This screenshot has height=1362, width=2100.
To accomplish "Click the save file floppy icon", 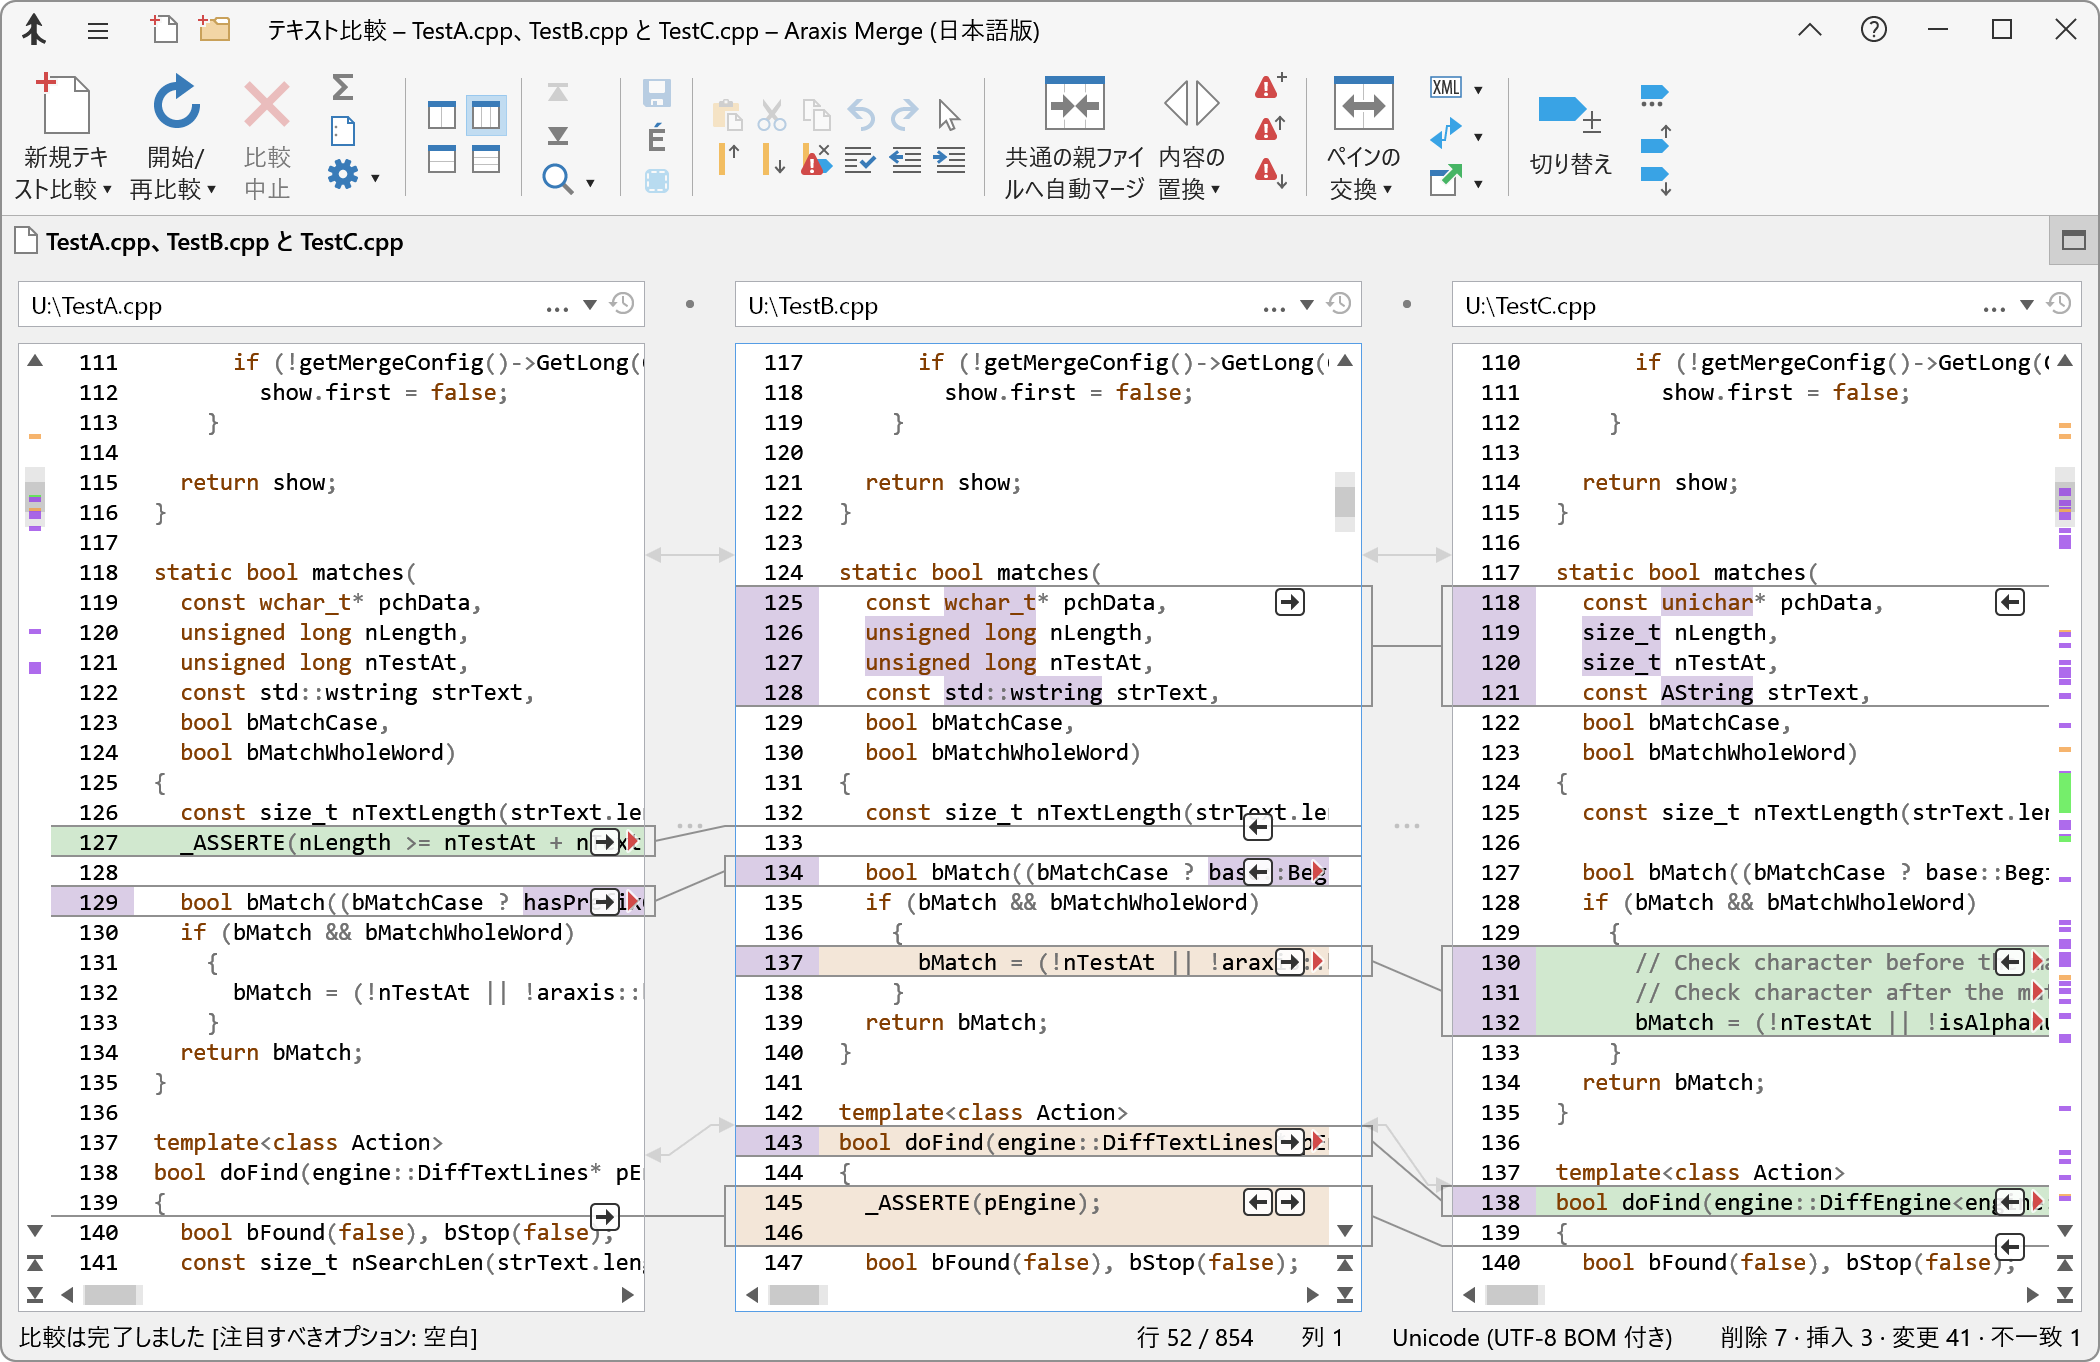I will point(656,93).
